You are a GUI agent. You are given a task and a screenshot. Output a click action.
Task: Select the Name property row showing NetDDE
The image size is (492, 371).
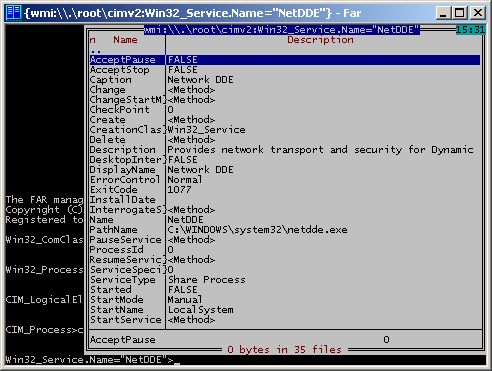(x=285, y=220)
